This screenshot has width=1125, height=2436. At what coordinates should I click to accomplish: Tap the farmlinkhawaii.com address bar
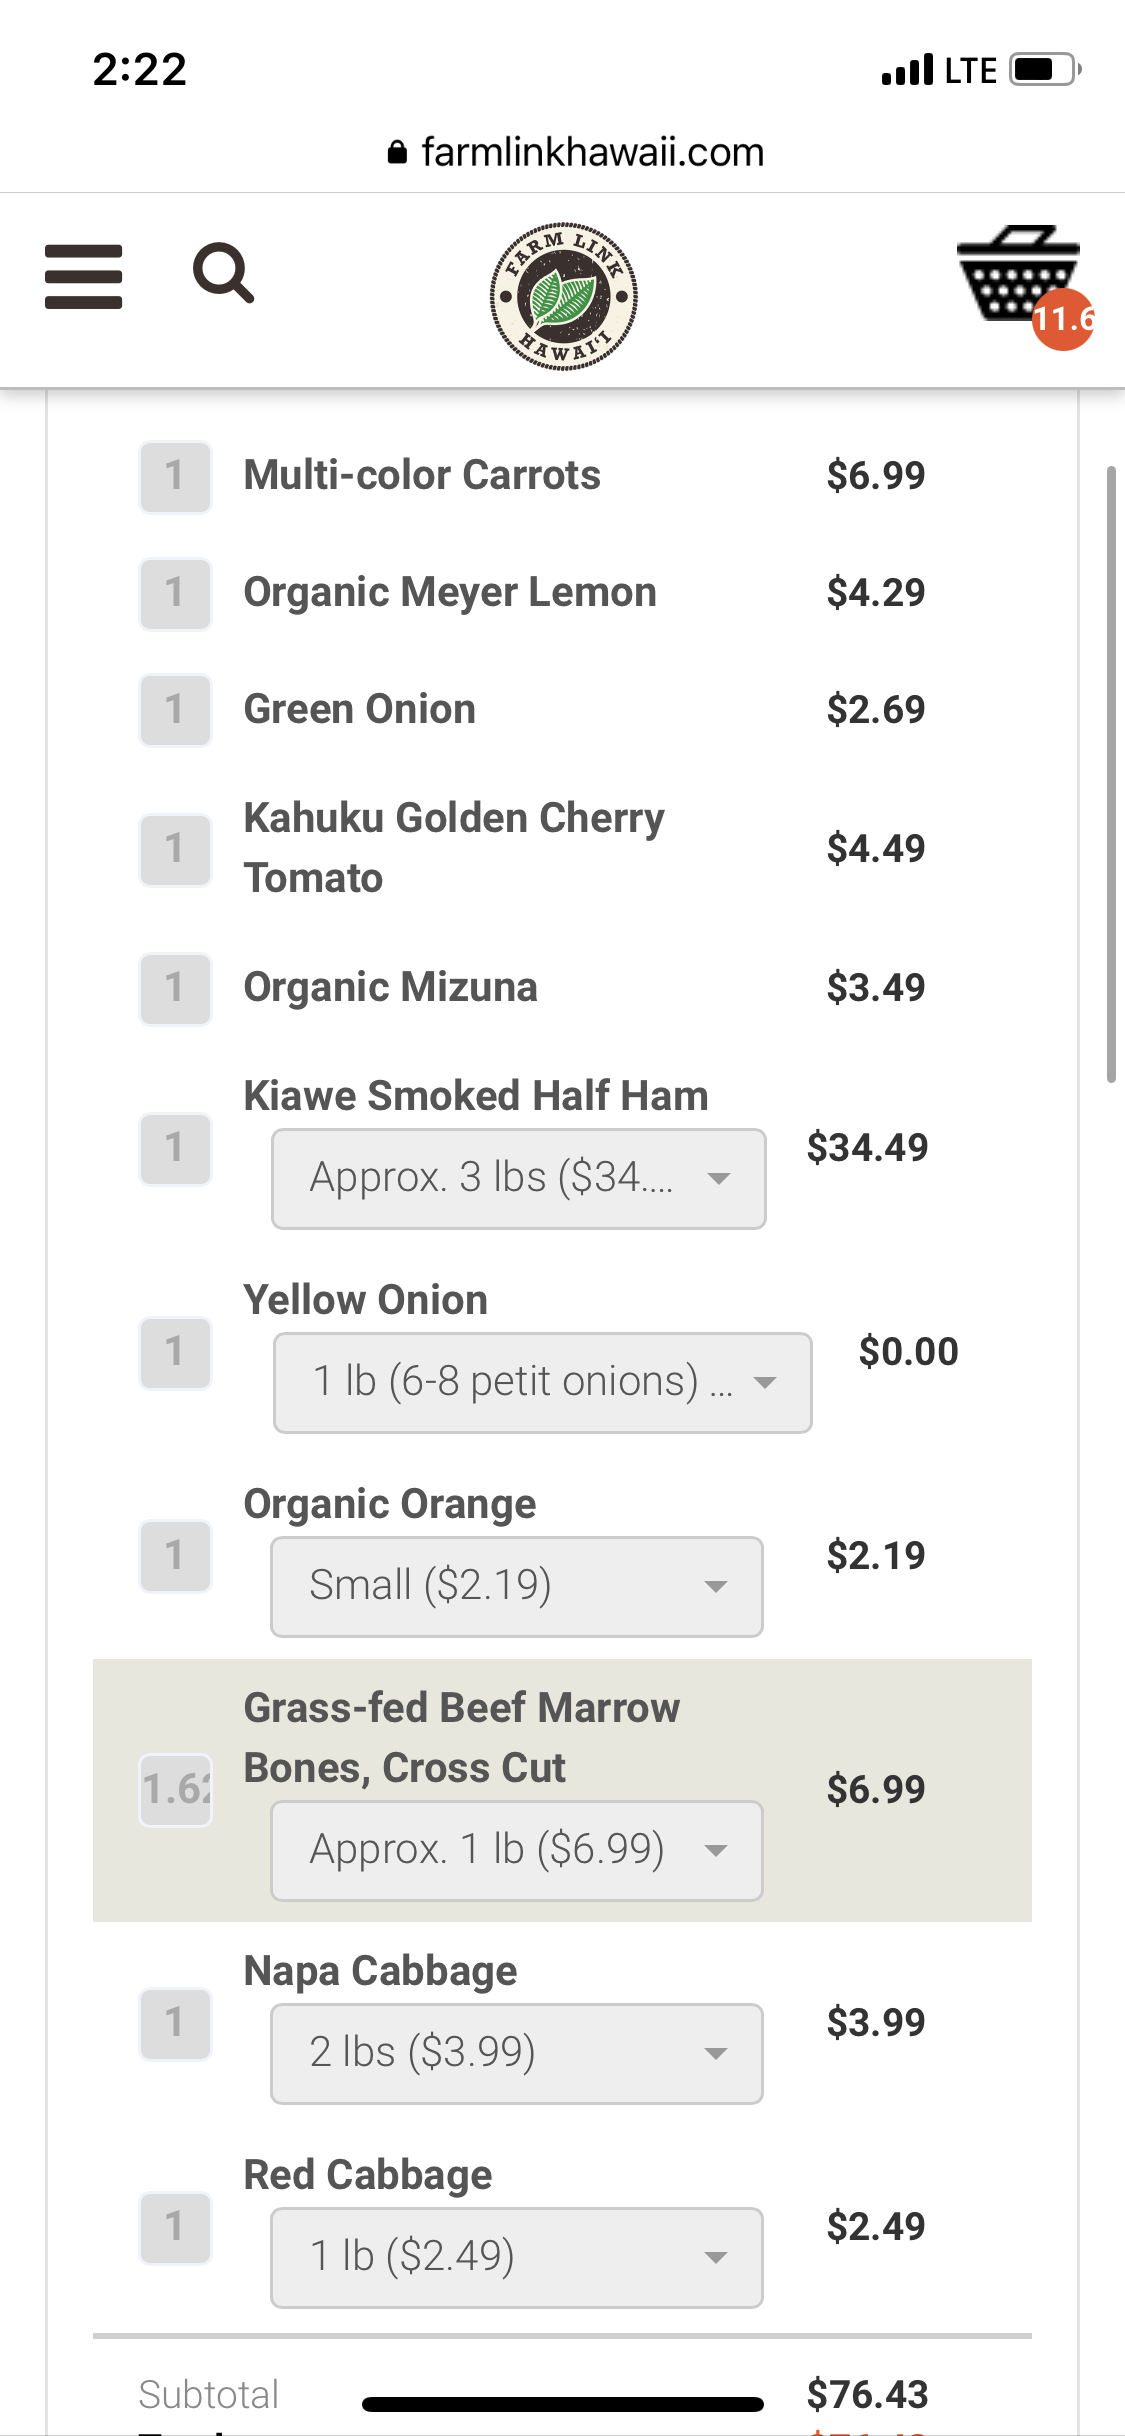tap(590, 153)
